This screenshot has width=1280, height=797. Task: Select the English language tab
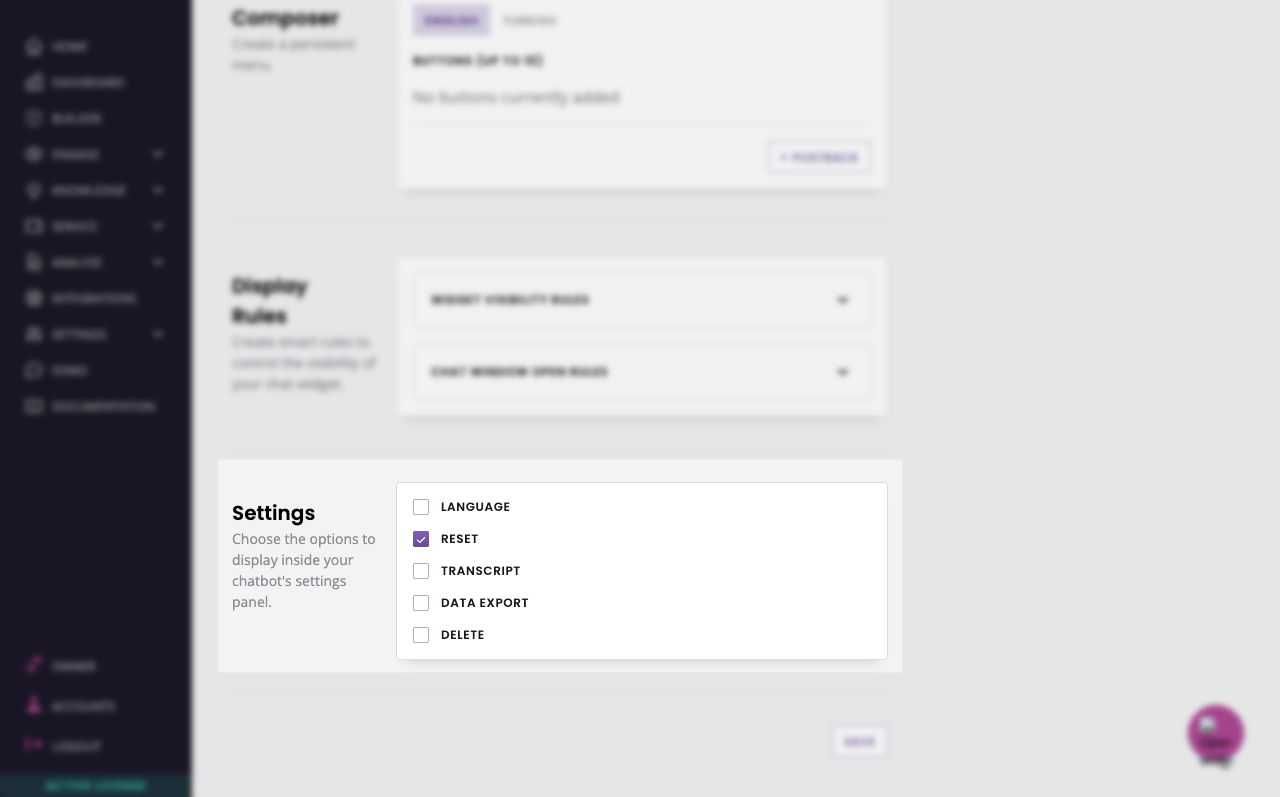[x=450, y=20]
